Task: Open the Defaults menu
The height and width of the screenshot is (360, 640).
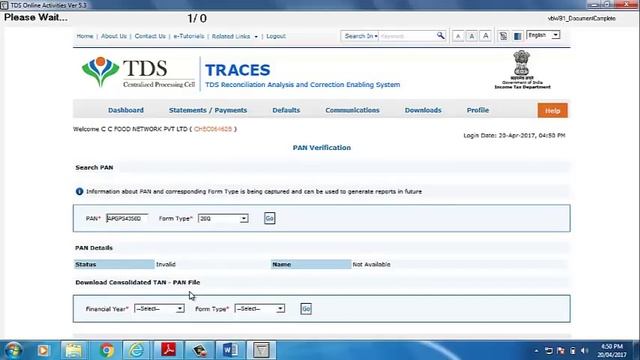Action: coord(286,110)
